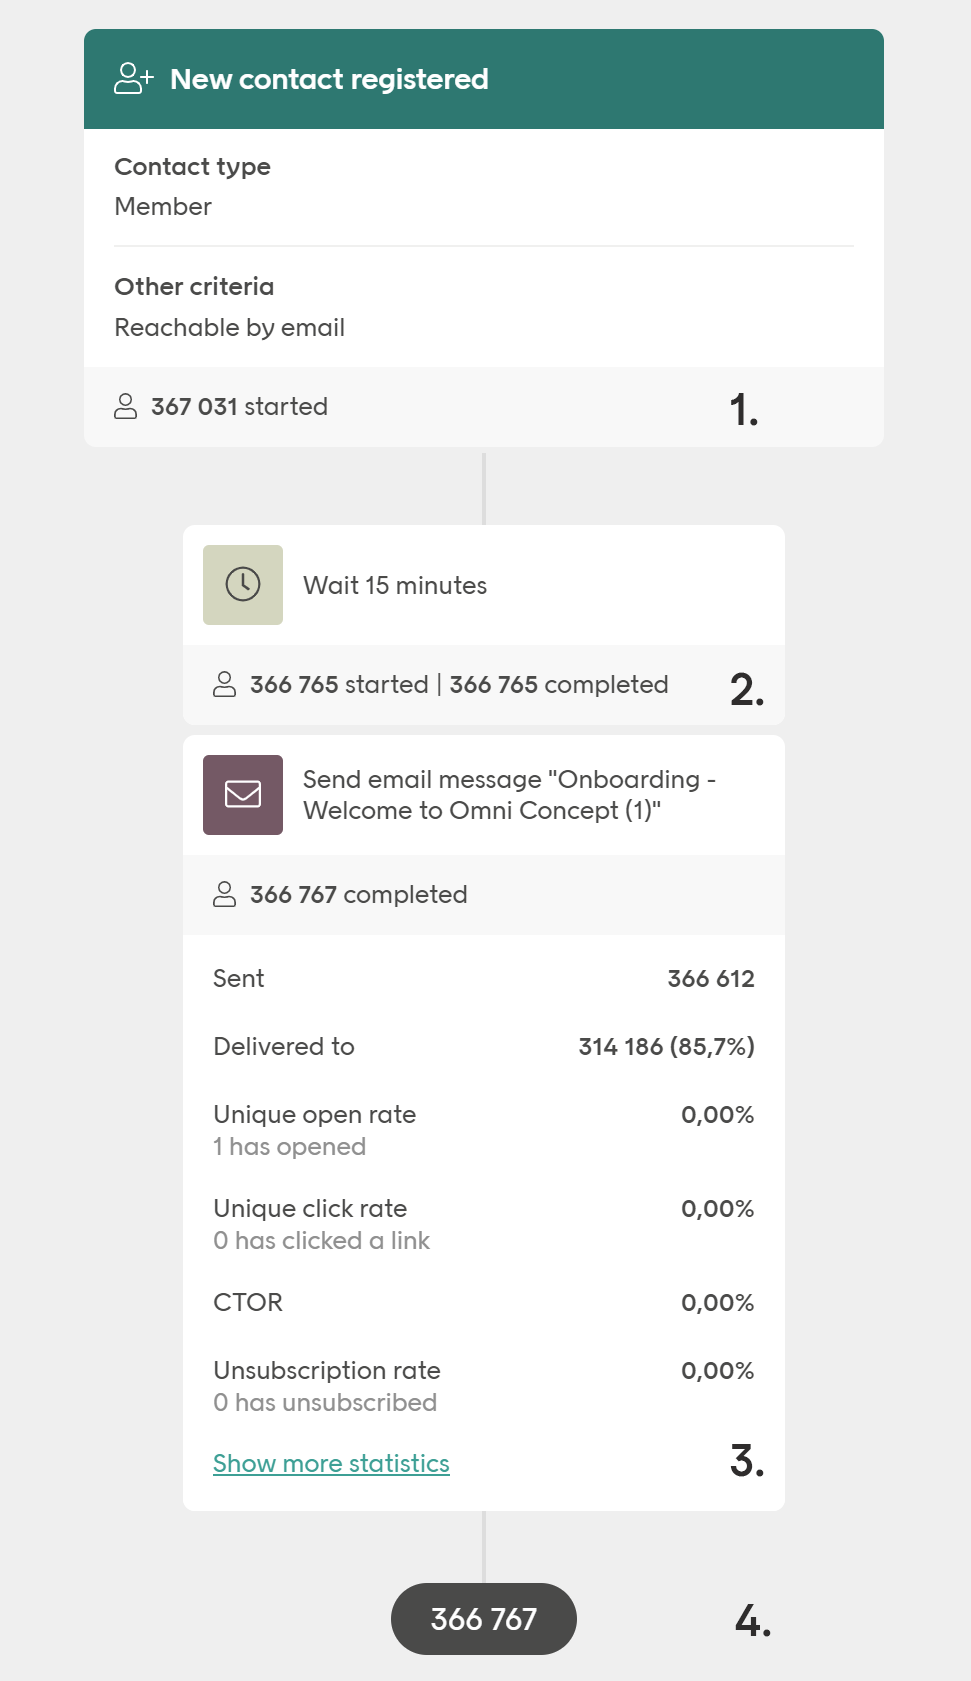Click the add-contact icon in header
This screenshot has height=1681, width=971.
134,79
